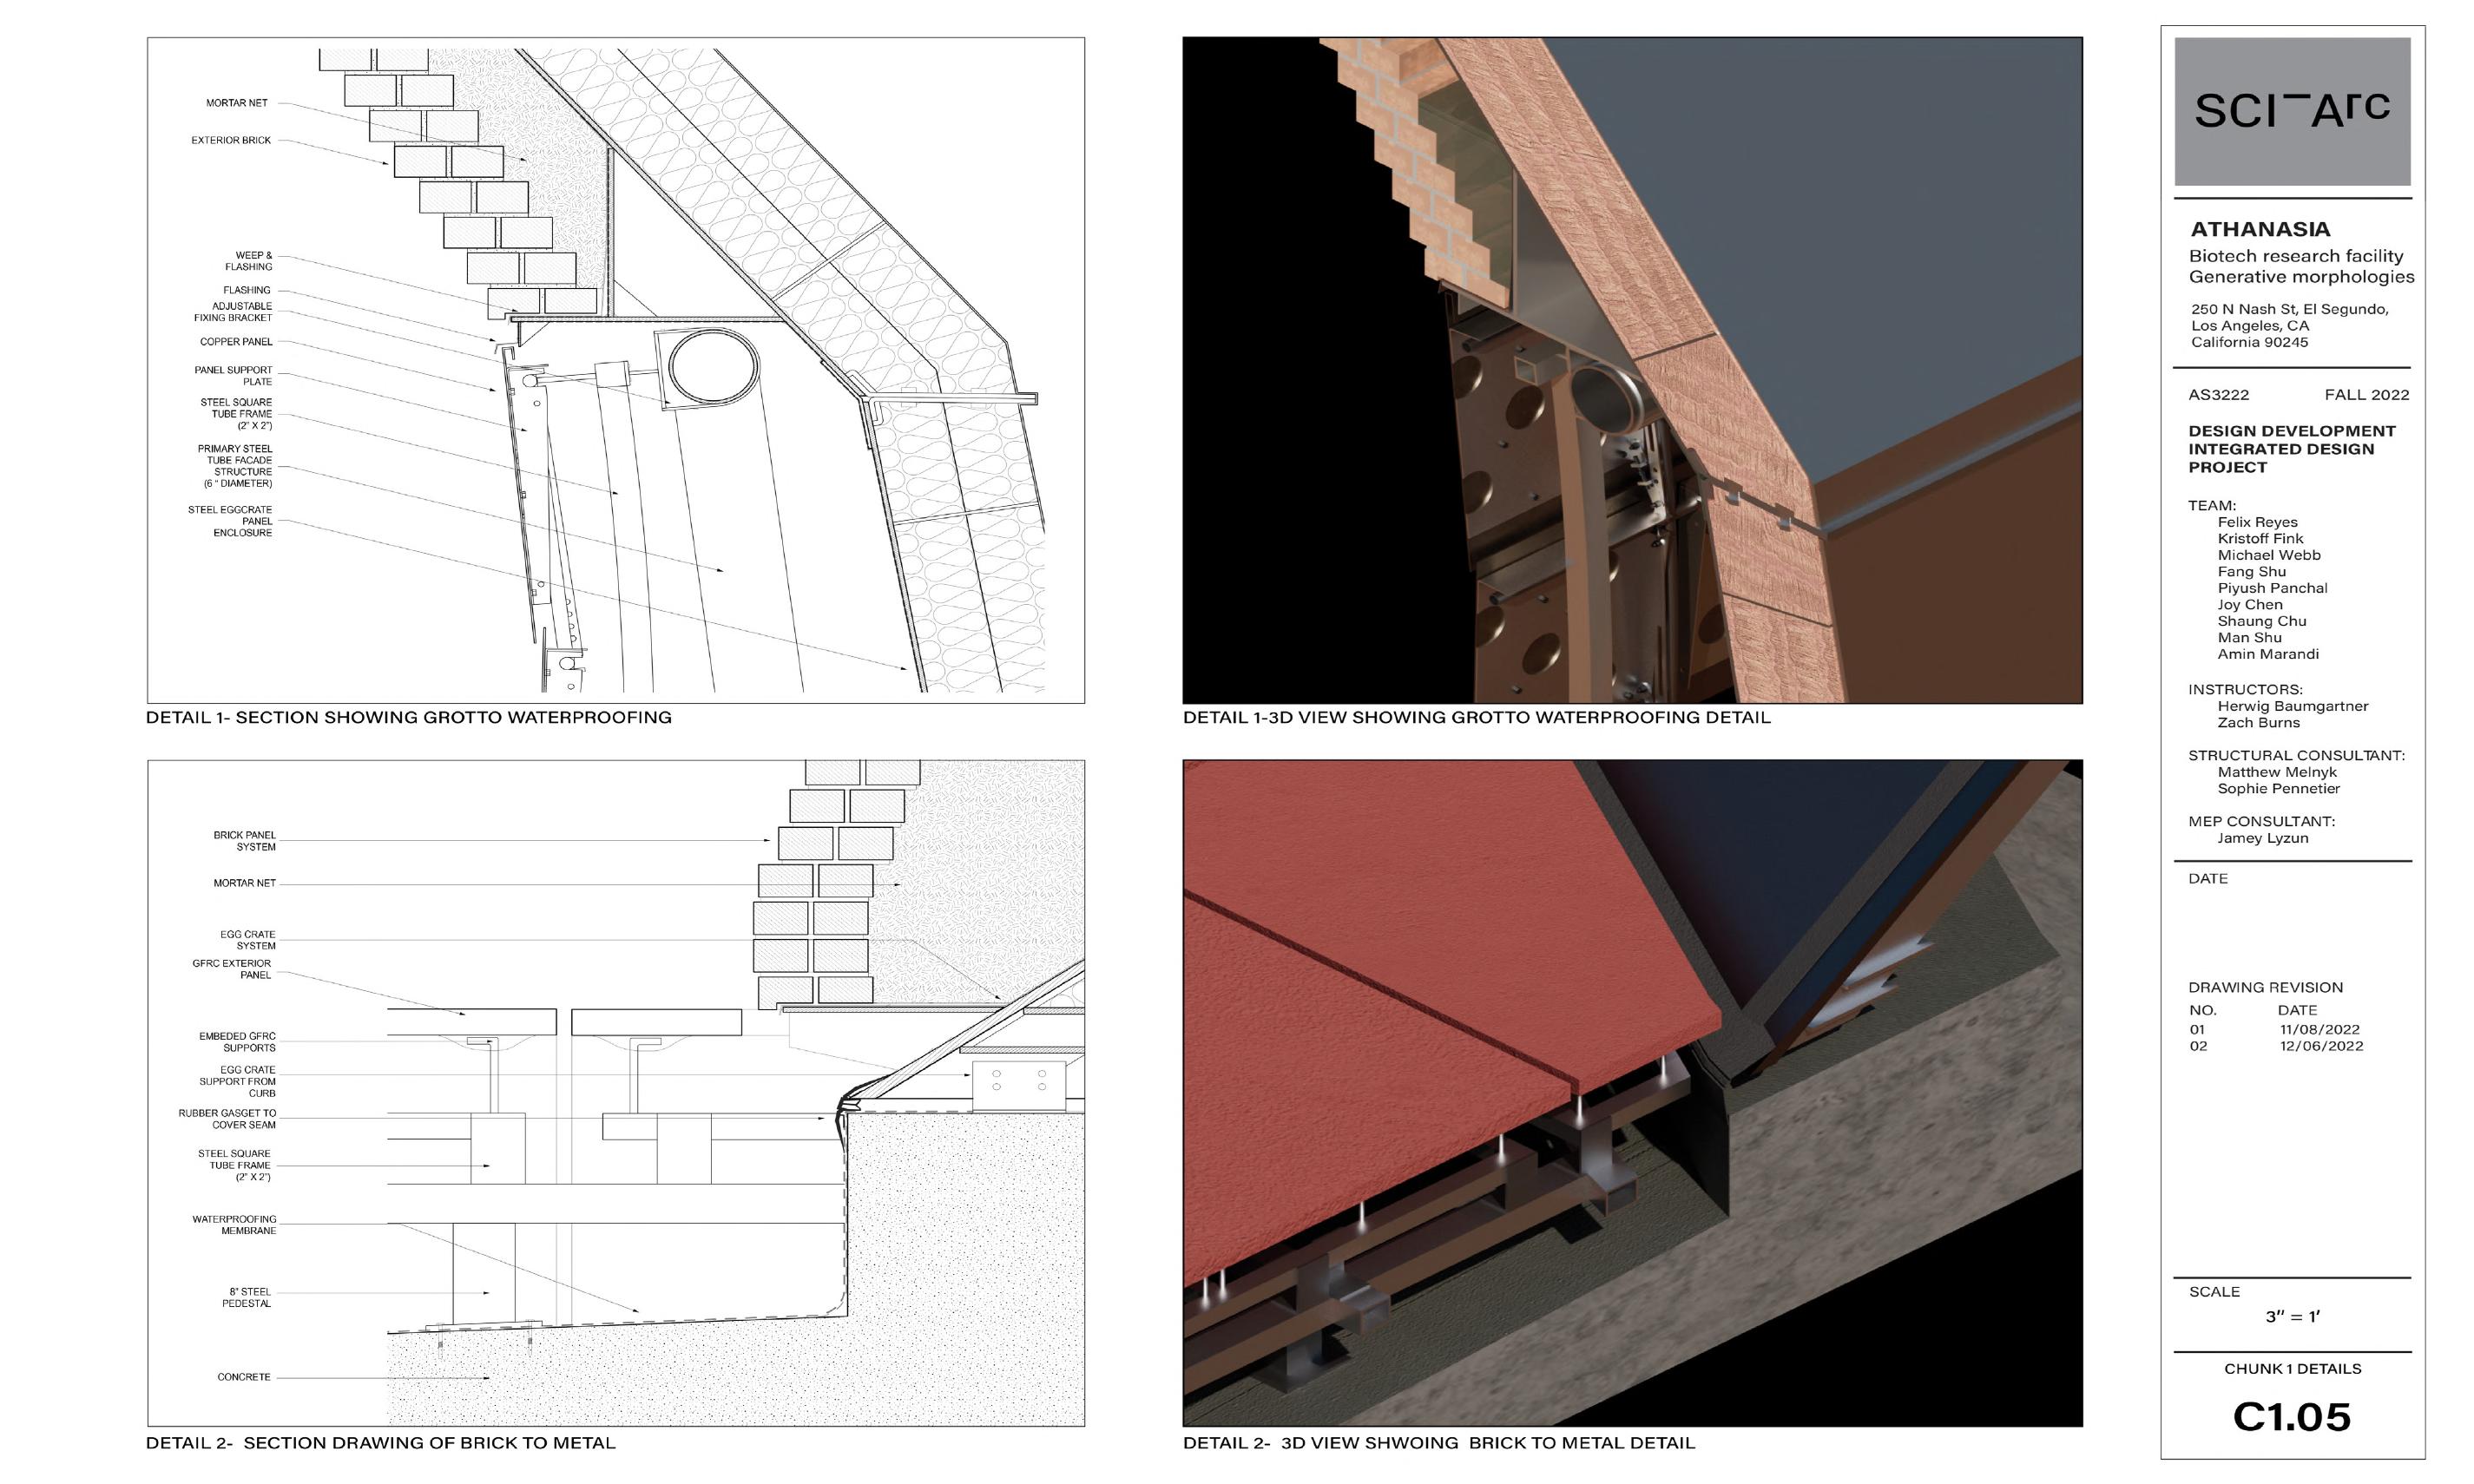Click the CHUNK 1 DETAILS label
This screenshot has width=2474, height=1484.
click(x=2292, y=1368)
